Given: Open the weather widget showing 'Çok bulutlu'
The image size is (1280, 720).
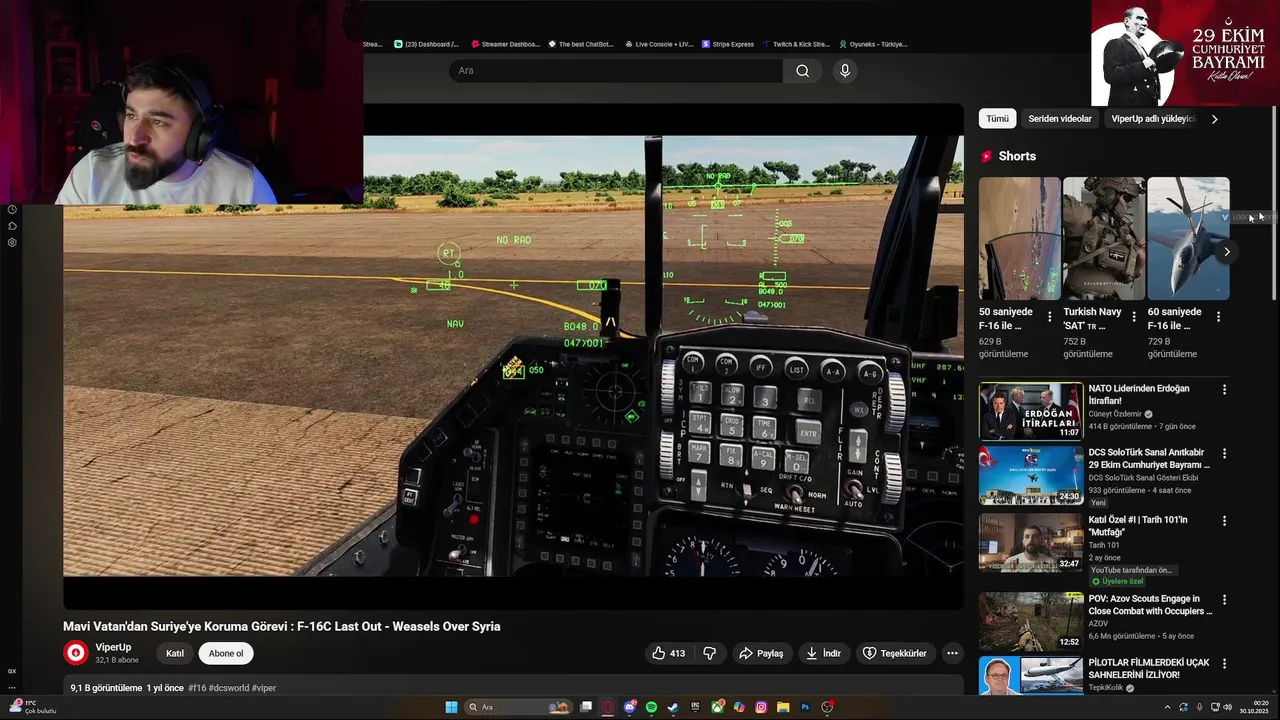Looking at the screenshot, I should tap(32, 707).
